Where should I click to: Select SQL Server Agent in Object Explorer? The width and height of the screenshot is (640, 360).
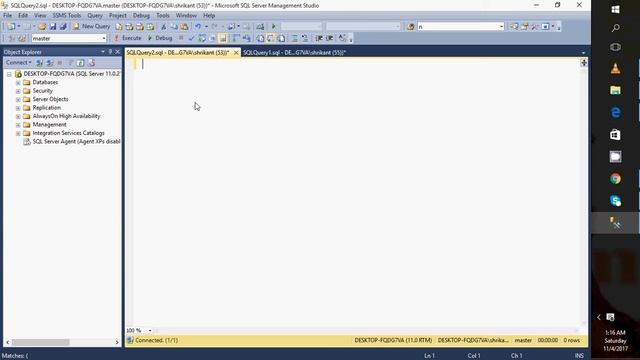(x=76, y=142)
